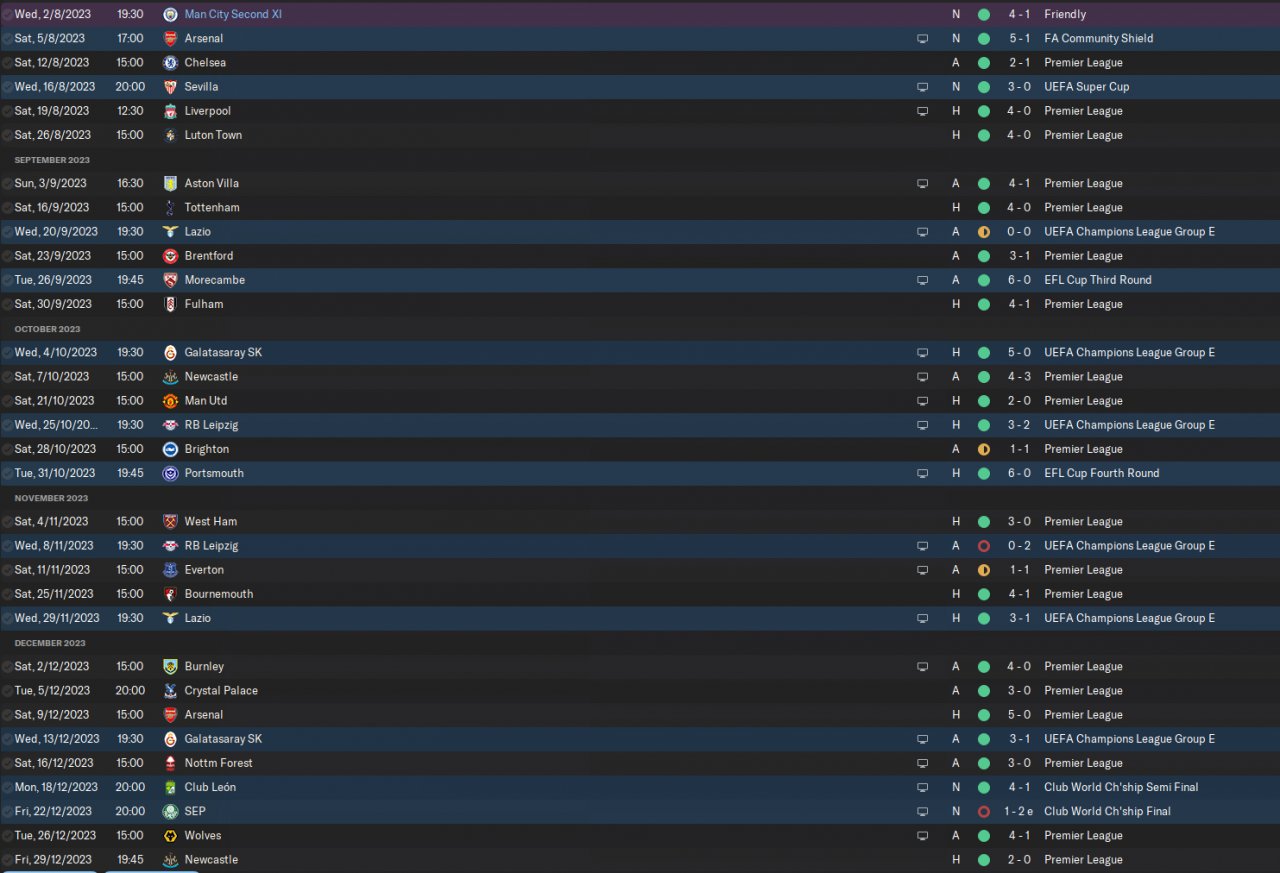
Task: Click the Liverpool club badge
Action: tap(170, 111)
